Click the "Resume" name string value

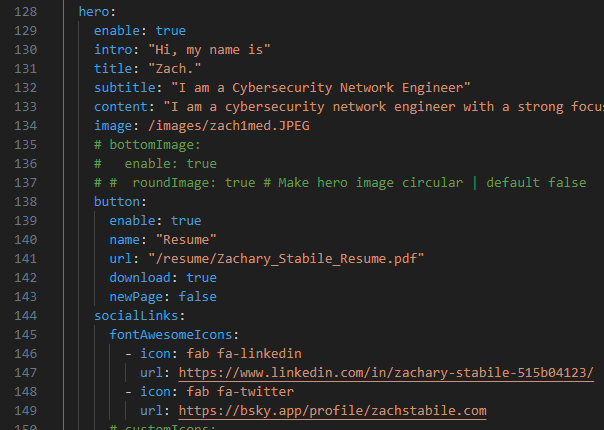tap(186, 240)
